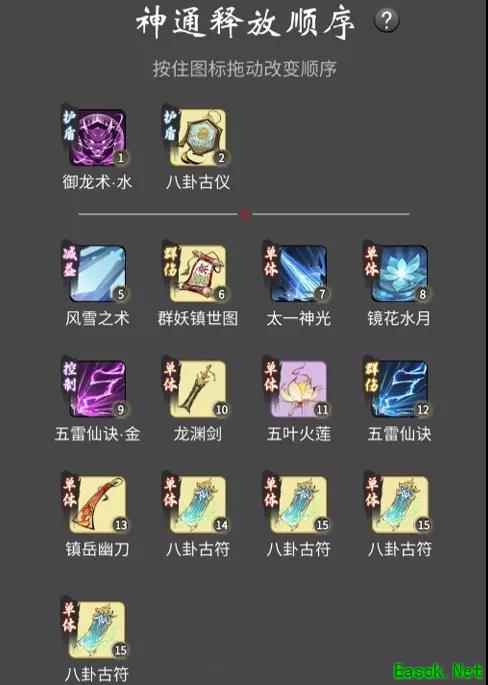Select the 五叶火莲 flower icon
The height and width of the screenshot is (685, 488).
[299, 389]
